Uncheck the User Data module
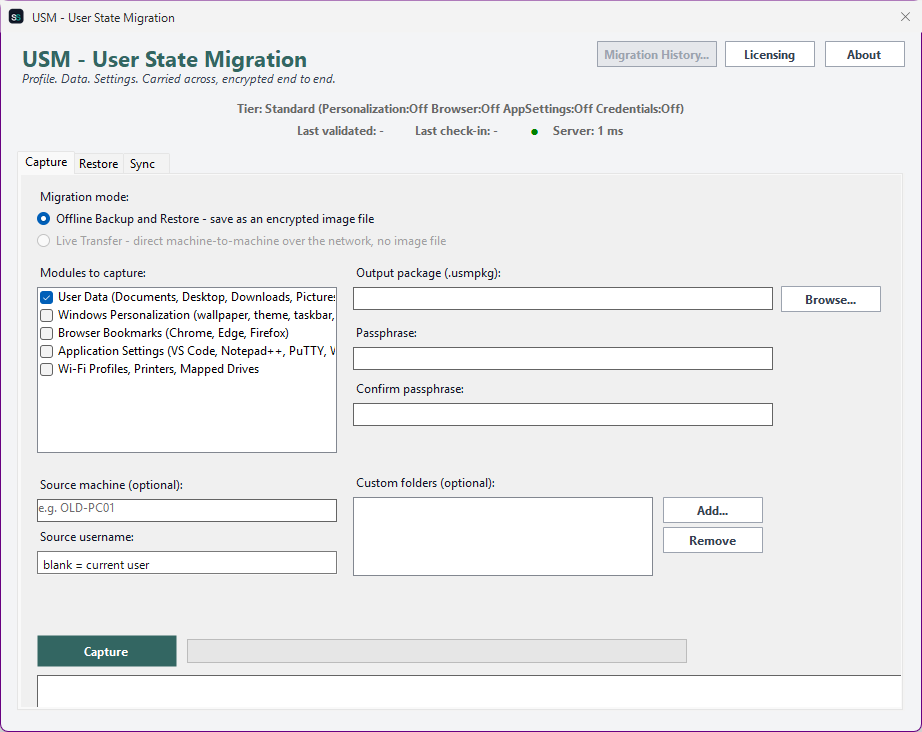922x732 pixels. [x=46, y=298]
